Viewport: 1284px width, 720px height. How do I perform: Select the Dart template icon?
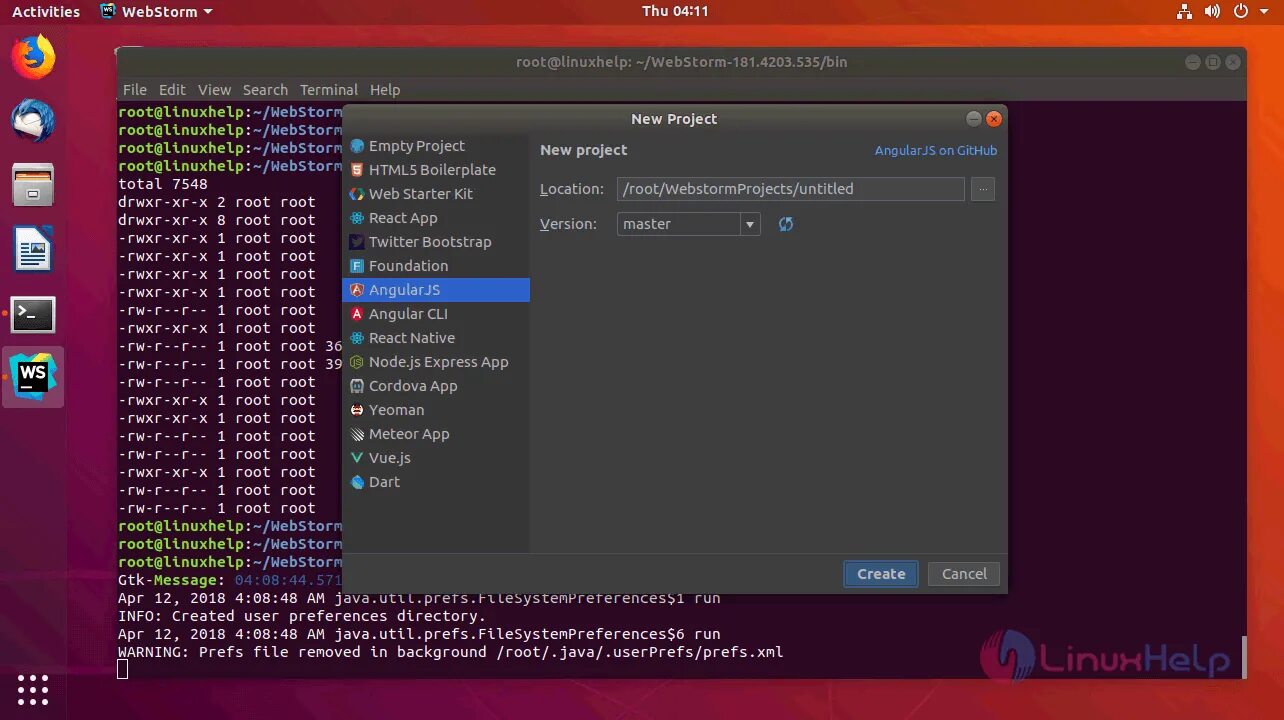tap(357, 482)
